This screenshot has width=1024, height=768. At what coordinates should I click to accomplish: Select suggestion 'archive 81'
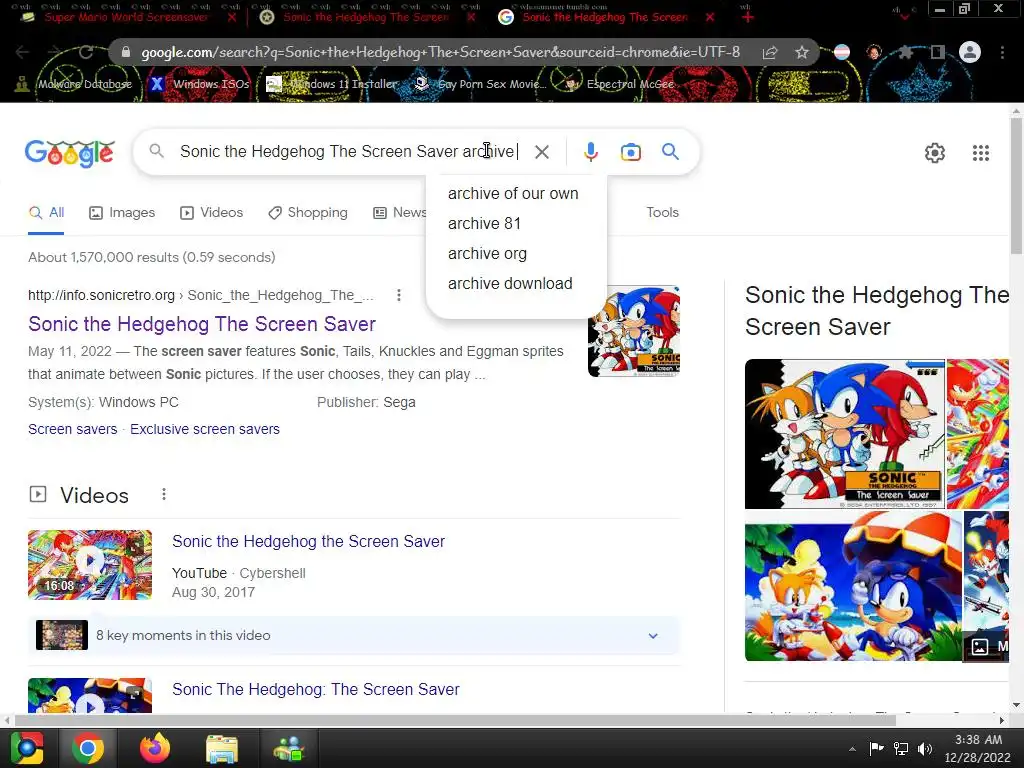(x=485, y=223)
